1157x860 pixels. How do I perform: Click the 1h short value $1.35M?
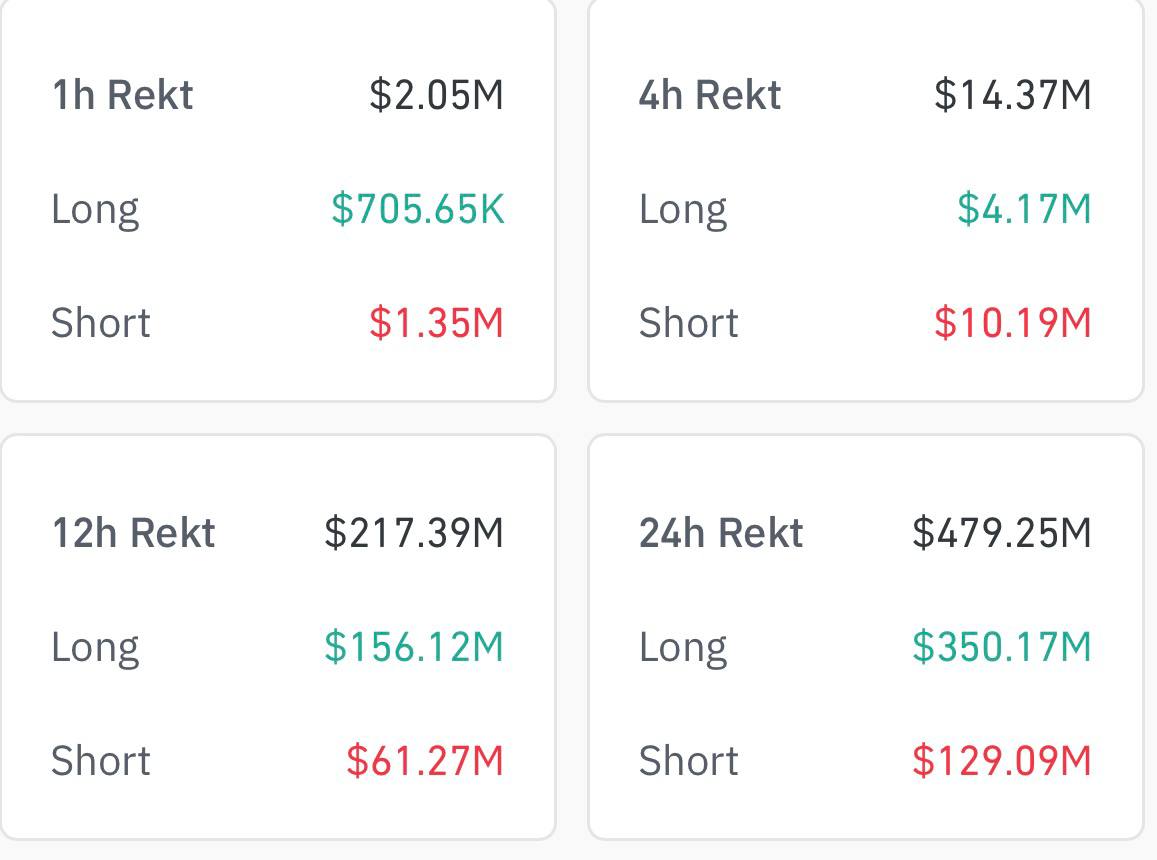(x=436, y=323)
